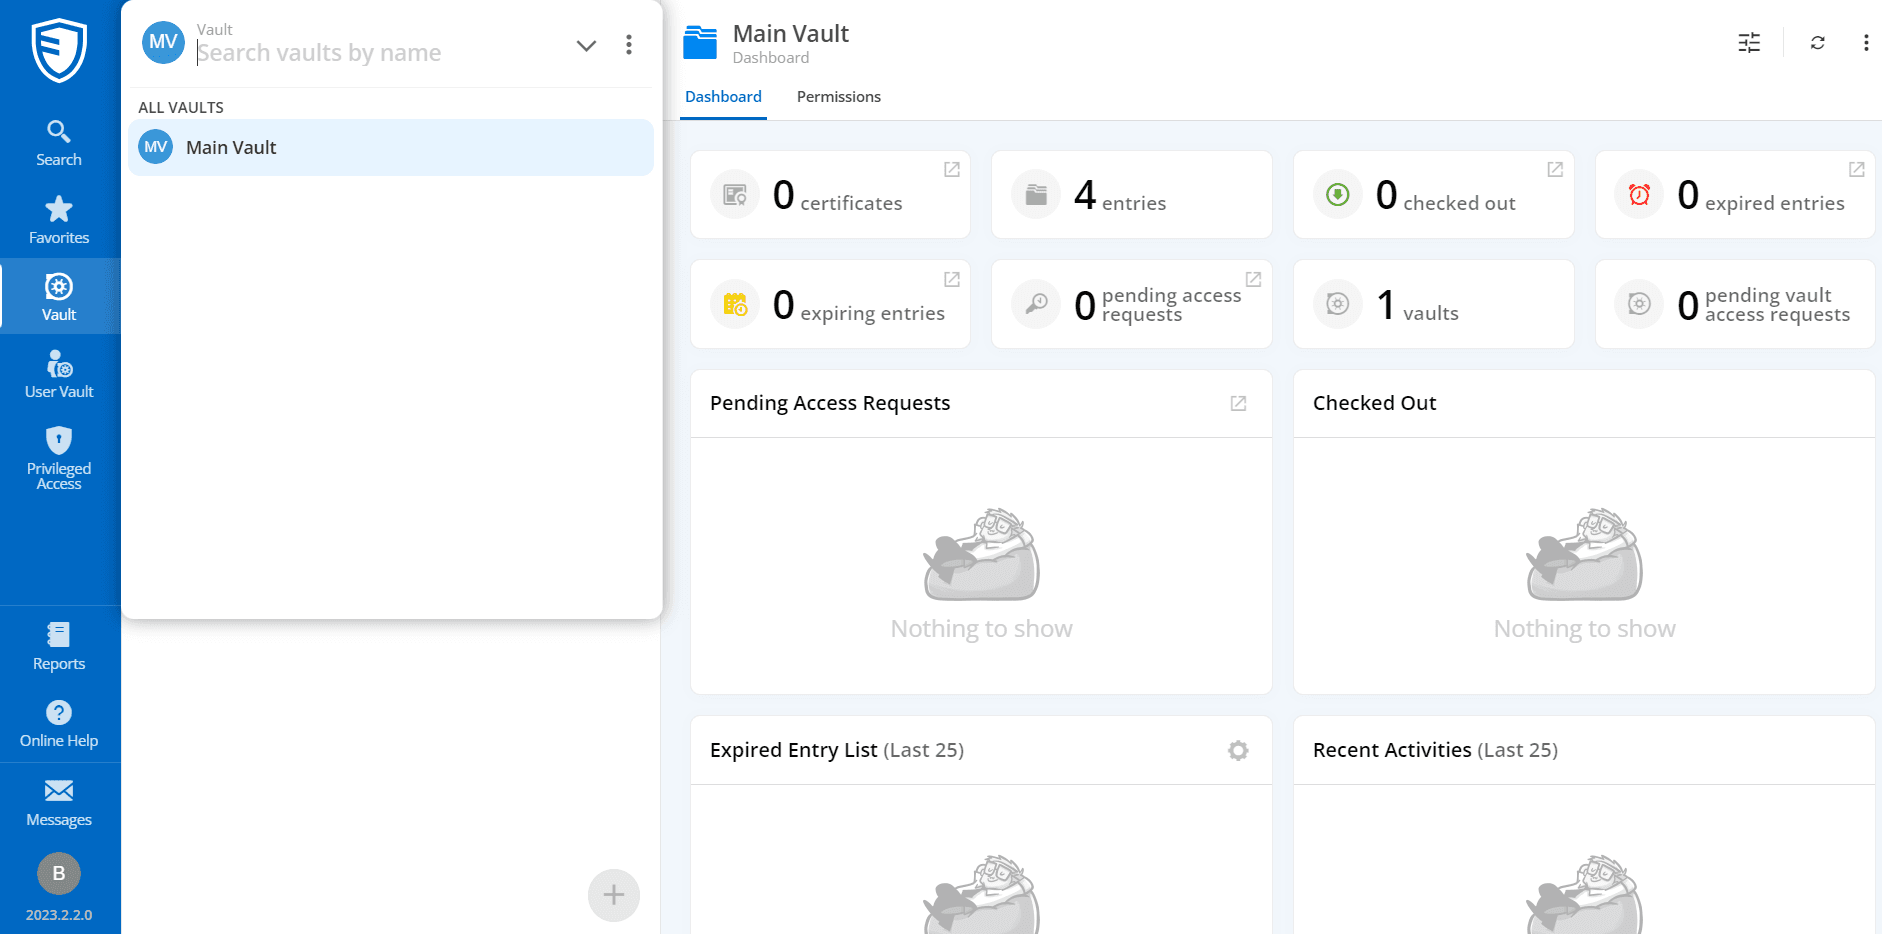Collapse the vault selector dropdown chevron
This screenshot has width=1882, height=934.
click(586, 45)
